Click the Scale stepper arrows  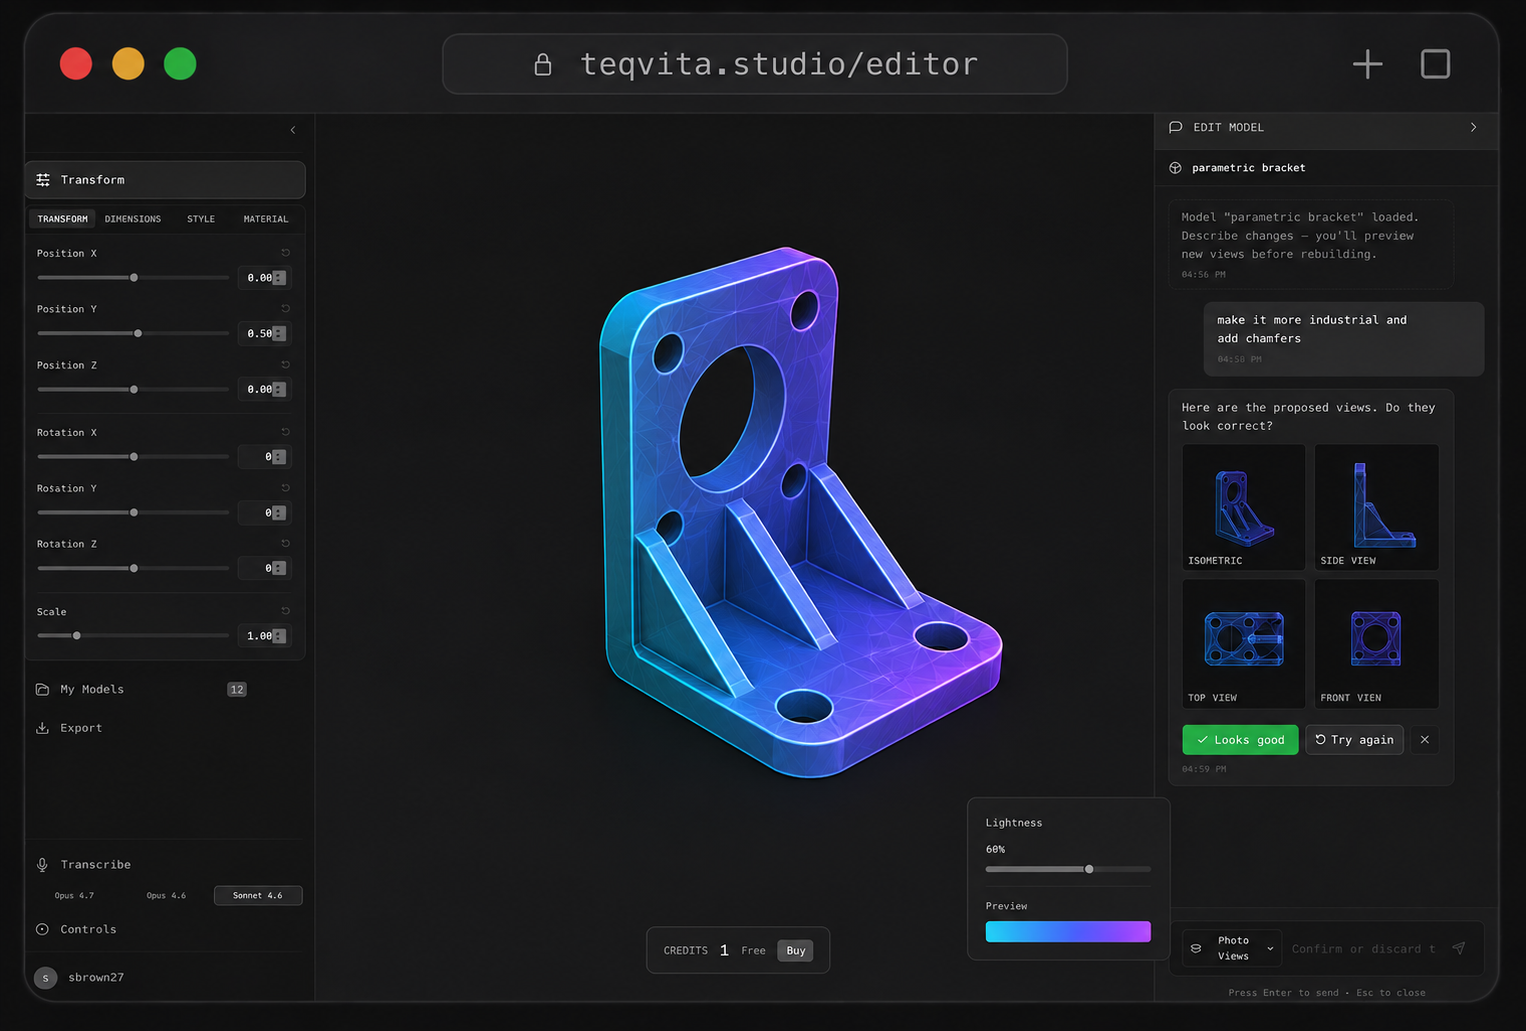pos(279,636)
